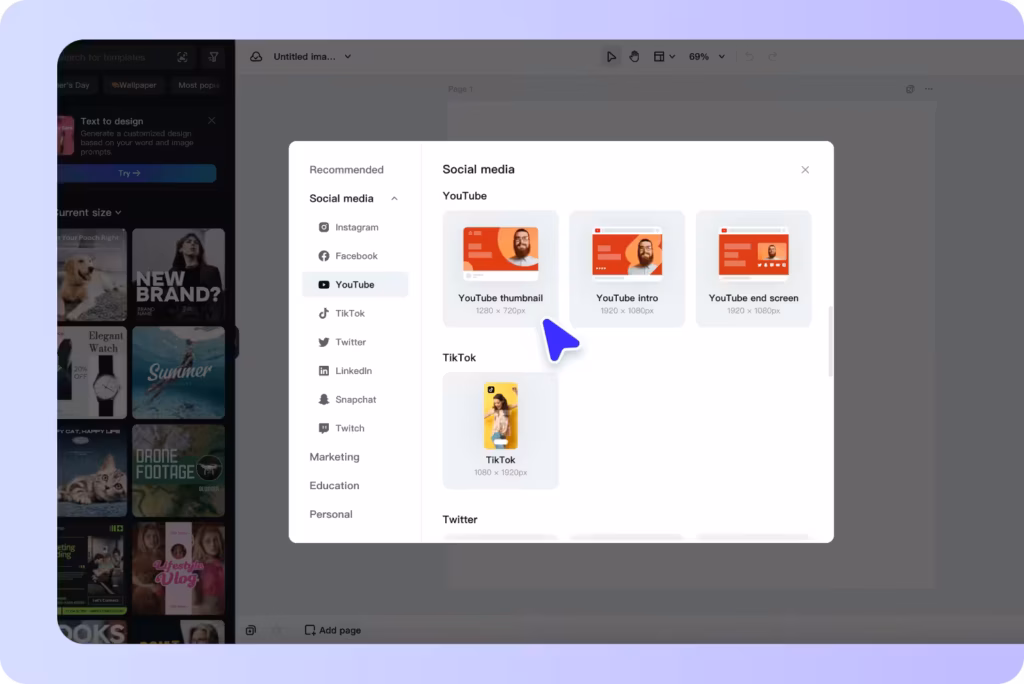Go to the Education category
The height and width of the screenshot is (684, 1024).
point(334,486)
